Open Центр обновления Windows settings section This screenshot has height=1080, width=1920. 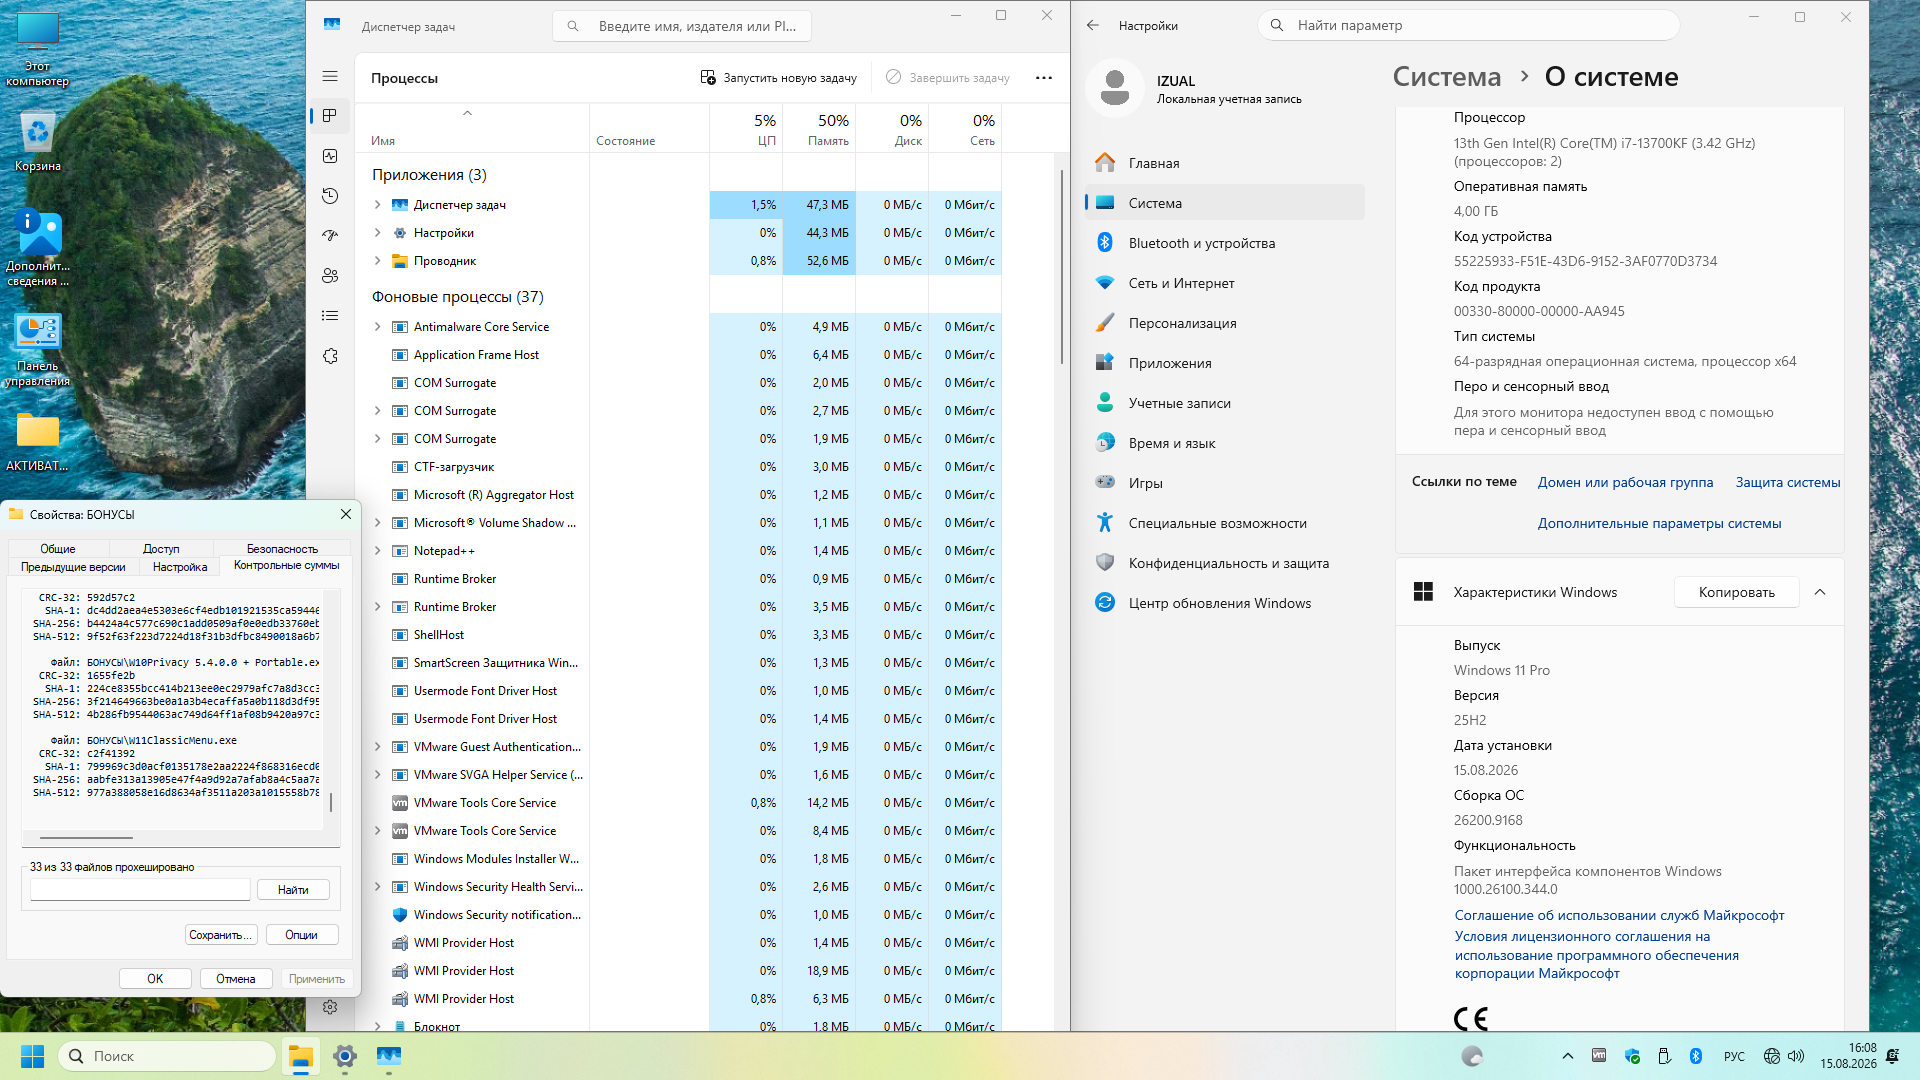[x=1225, y=603]
